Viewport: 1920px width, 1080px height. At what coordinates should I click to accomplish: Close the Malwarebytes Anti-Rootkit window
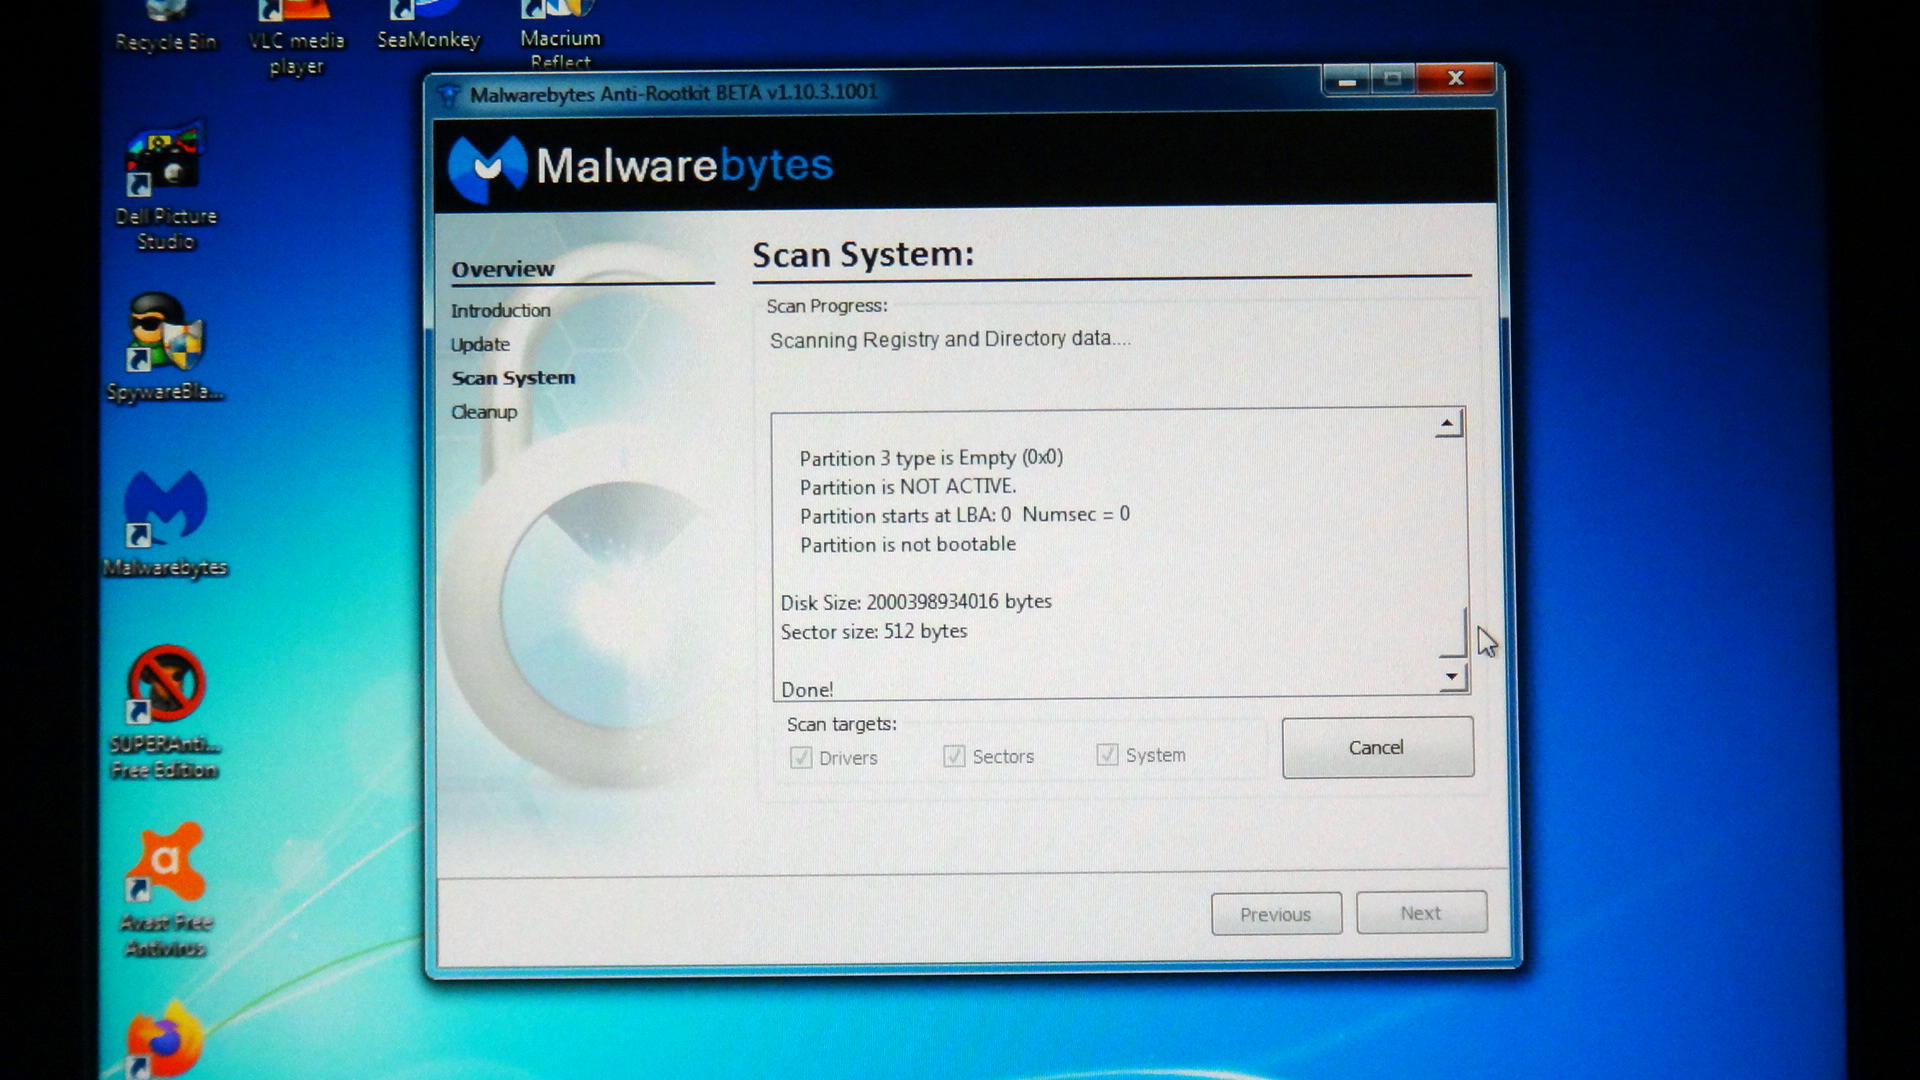[1457, 78]
